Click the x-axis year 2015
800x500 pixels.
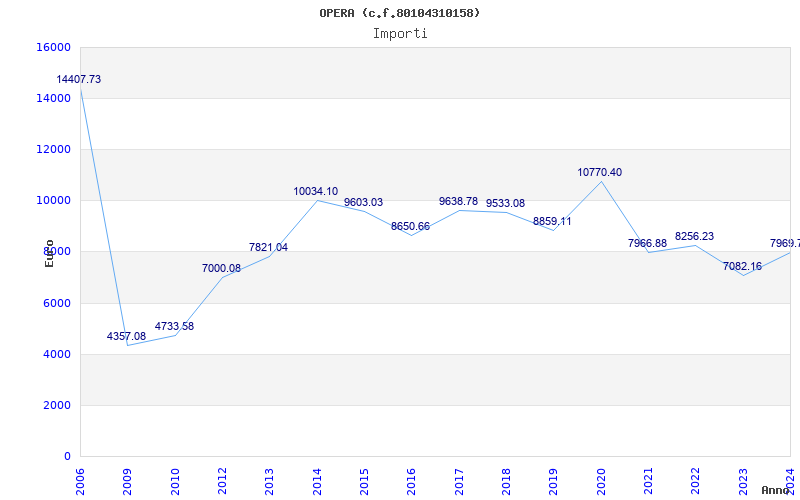364,482
